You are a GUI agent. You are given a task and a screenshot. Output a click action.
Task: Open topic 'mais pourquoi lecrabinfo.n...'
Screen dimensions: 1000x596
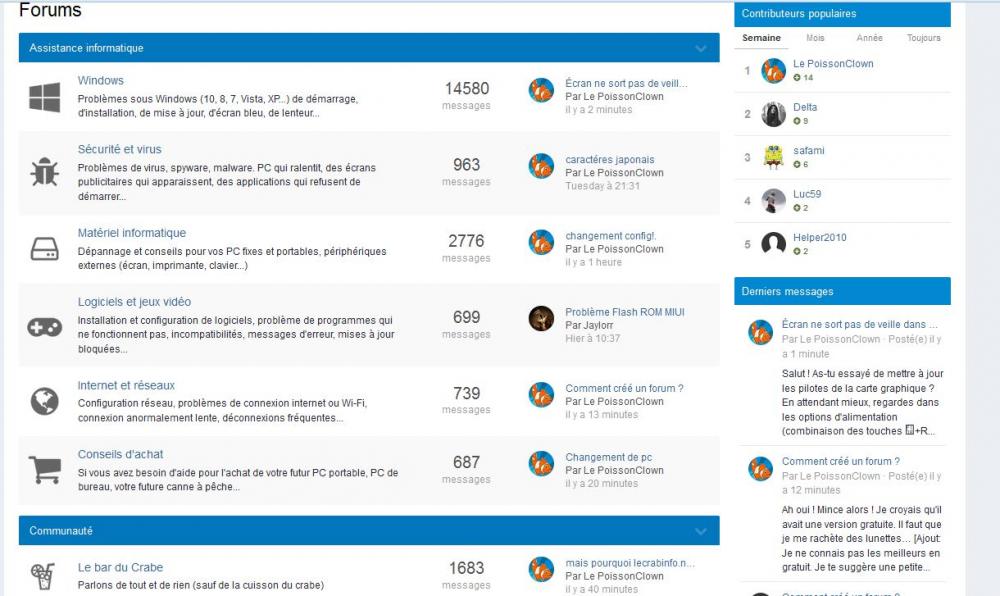point(630,563)
